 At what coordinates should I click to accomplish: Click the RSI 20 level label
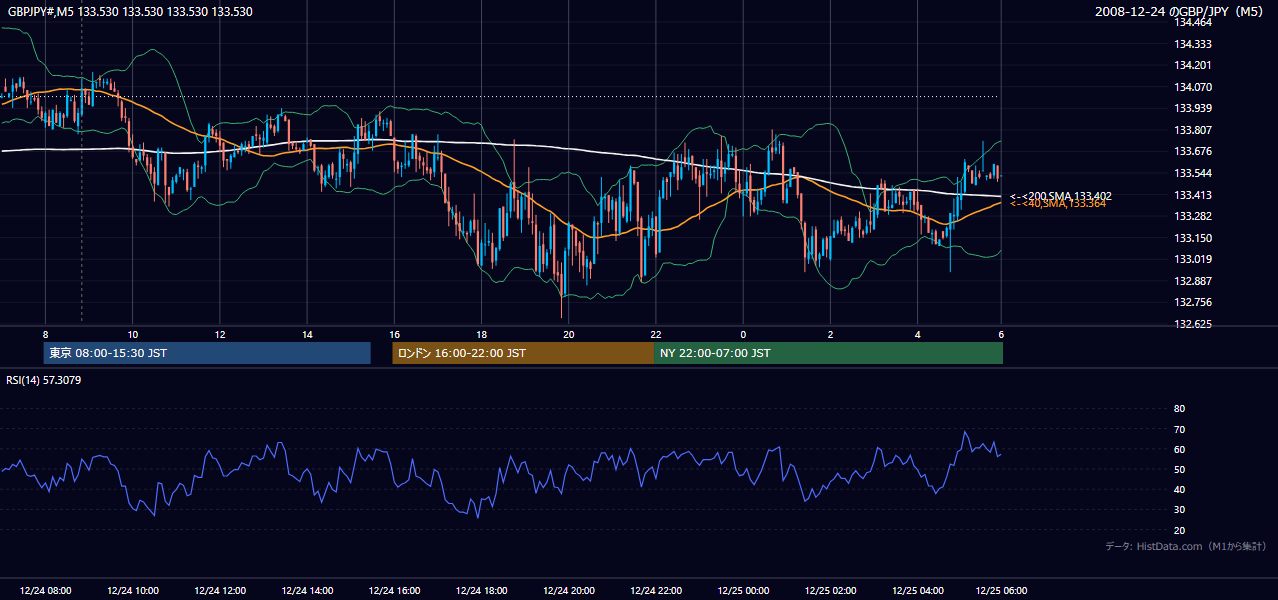[x=1179, y=531]
